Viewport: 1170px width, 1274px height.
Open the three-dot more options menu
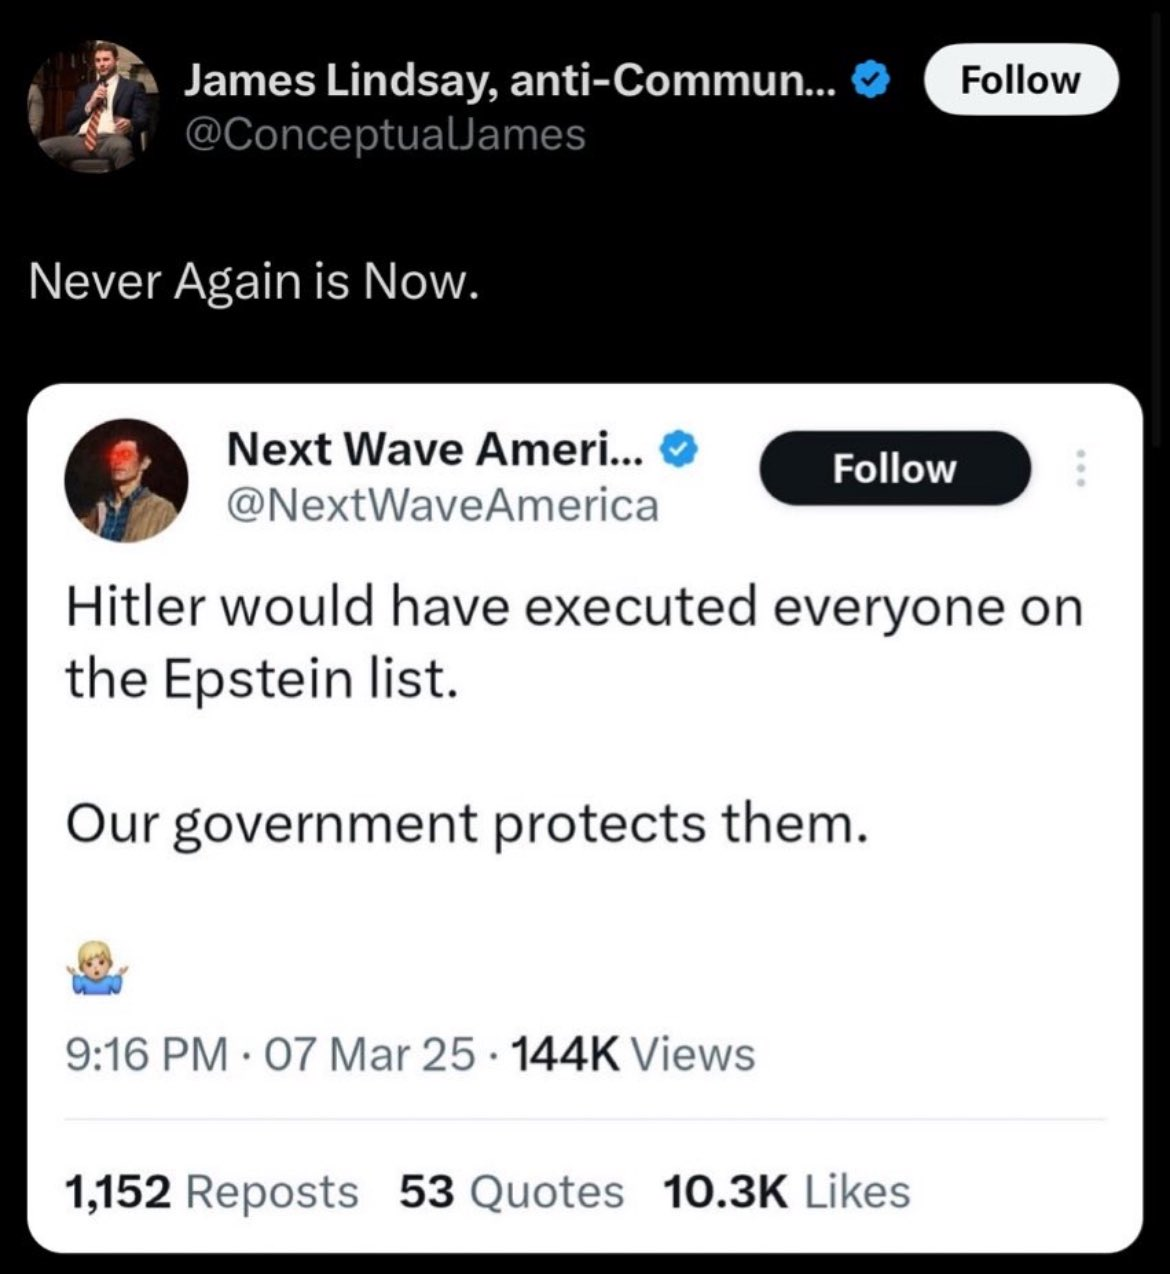tap(1078, 468)
